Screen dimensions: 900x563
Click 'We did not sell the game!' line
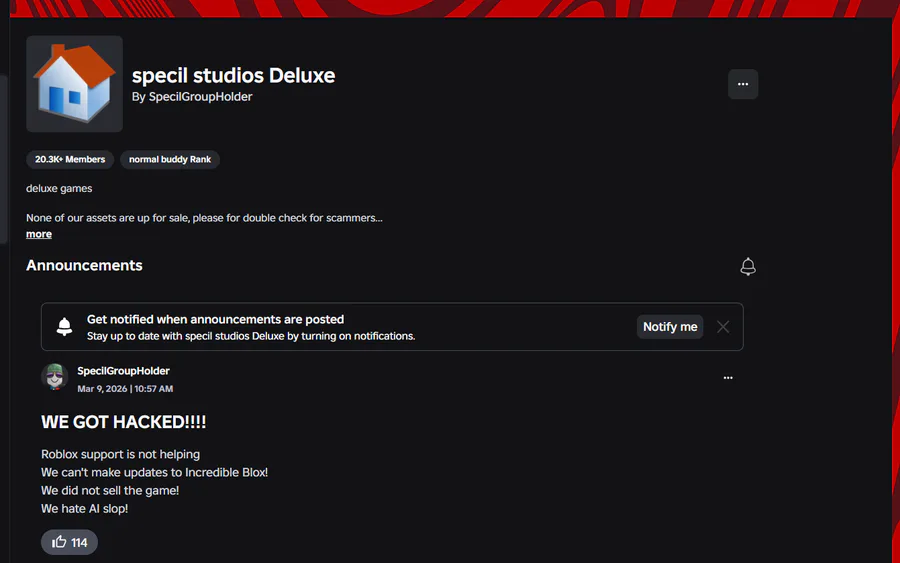pyautogui.click(x=110, y=491)
